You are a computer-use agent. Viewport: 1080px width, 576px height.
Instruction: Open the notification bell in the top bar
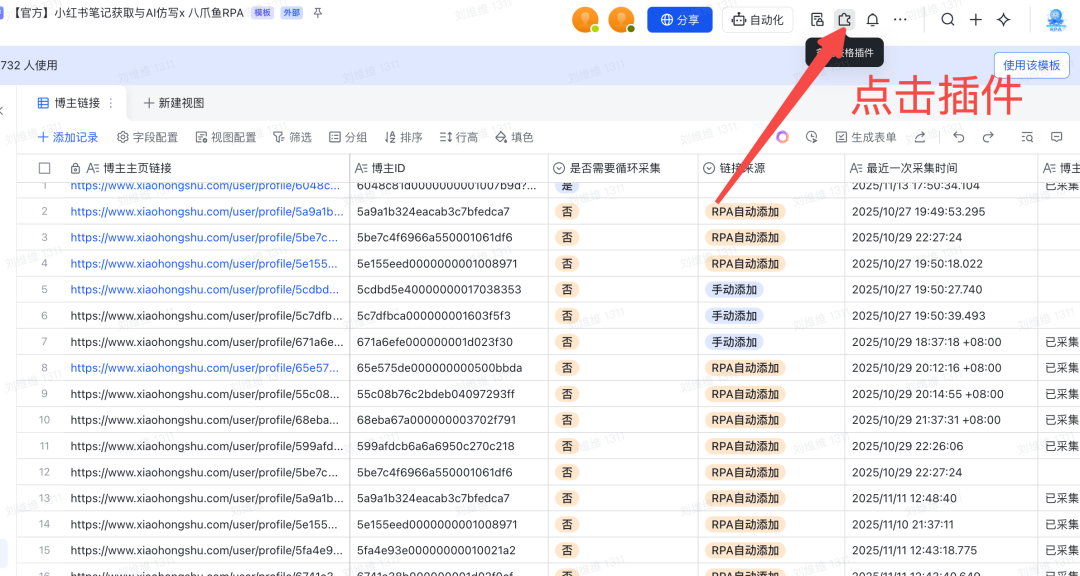coord(873,20)
